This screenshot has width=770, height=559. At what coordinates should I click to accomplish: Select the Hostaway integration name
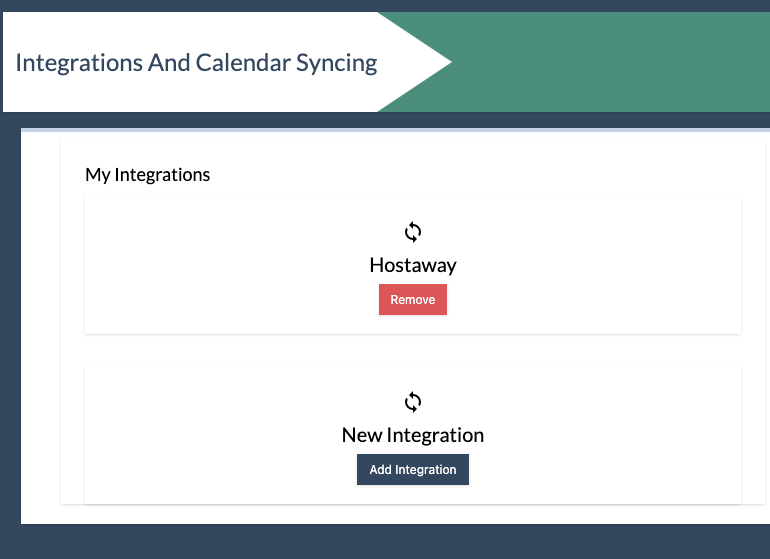412,265
